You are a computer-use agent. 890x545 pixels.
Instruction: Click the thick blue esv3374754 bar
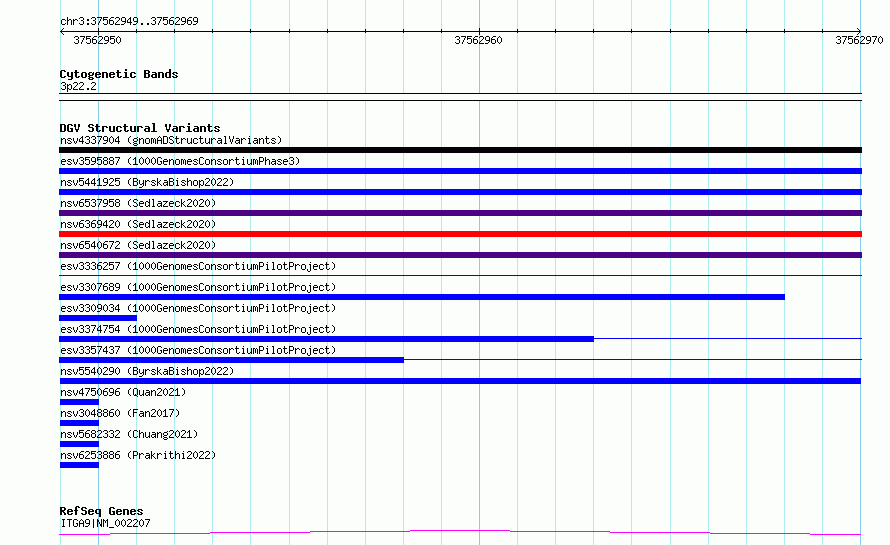coord(326,339)
